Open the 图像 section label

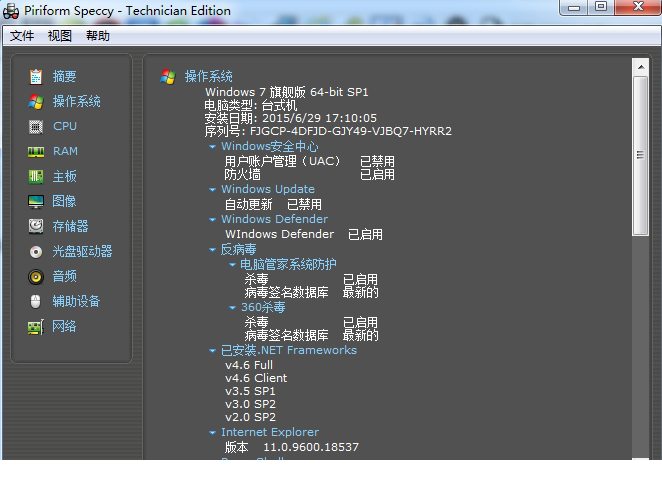(64, 201)
